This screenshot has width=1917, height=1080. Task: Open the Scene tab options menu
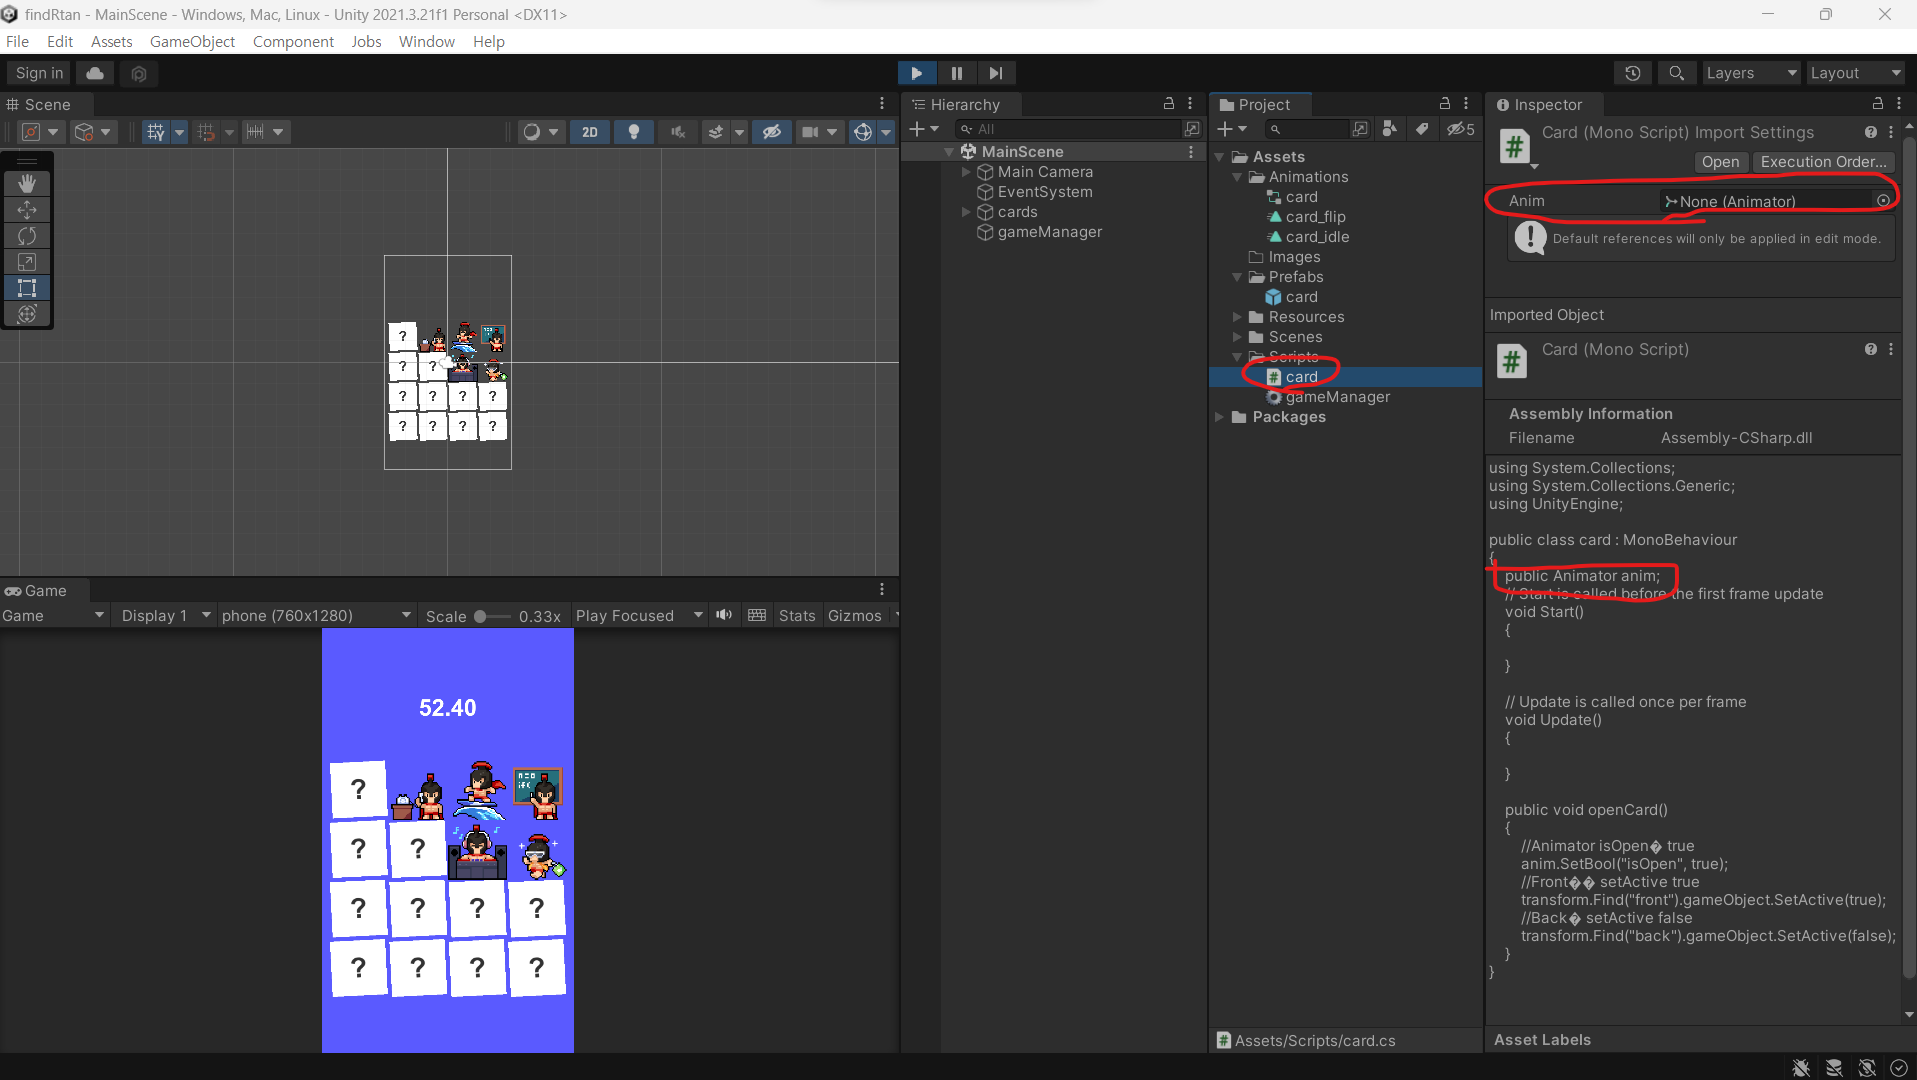[882, 104]
